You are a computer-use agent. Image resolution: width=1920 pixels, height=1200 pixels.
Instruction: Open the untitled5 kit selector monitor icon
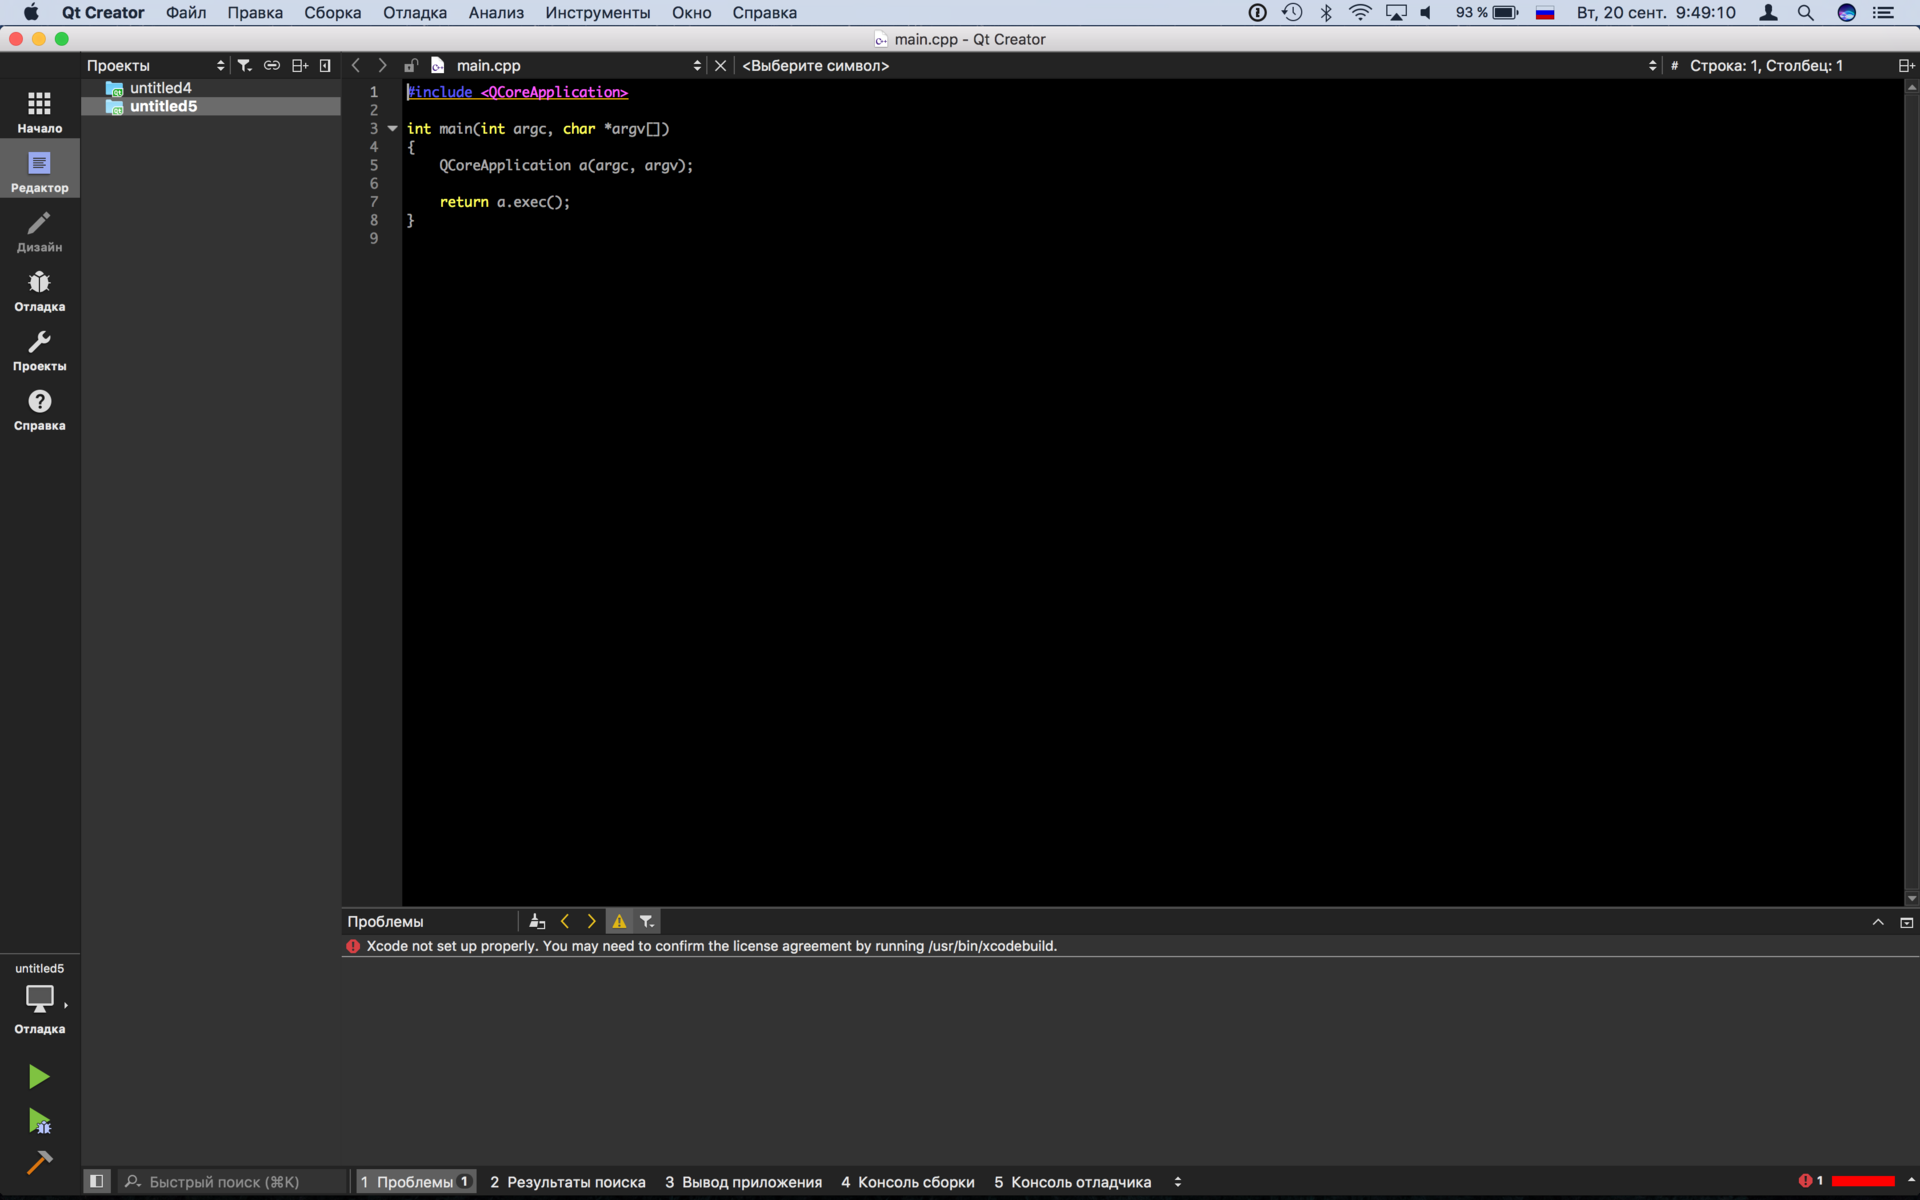click(x=39, y=998)
